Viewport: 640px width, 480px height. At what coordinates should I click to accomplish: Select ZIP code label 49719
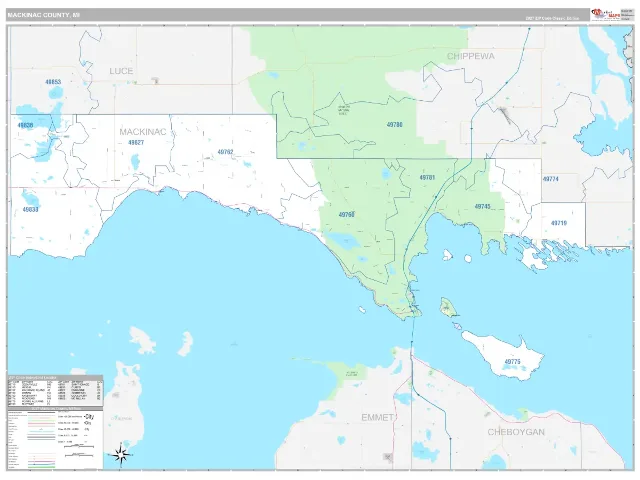point(559,223)
